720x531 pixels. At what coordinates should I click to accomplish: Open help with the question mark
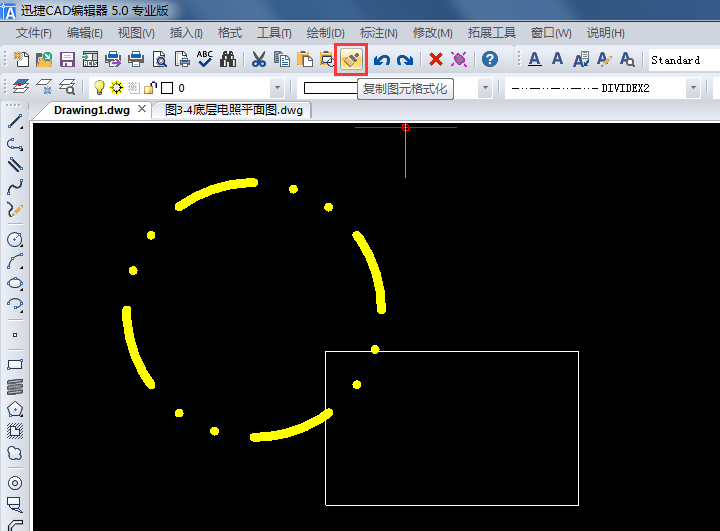tap(490, 59)
